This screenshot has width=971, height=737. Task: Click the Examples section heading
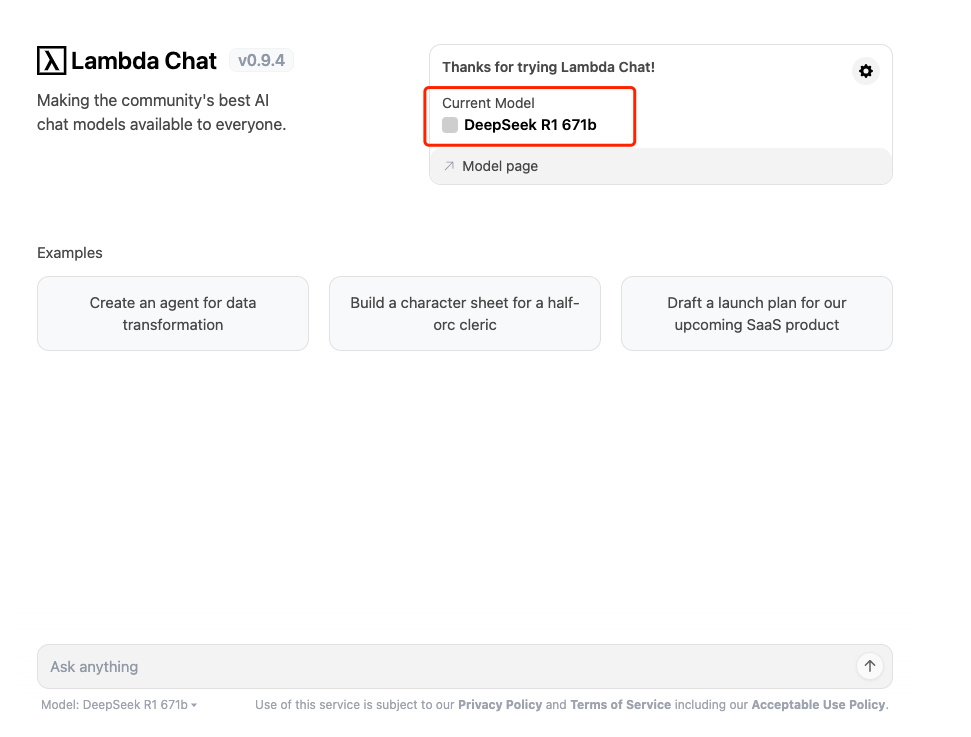[70, 253]
